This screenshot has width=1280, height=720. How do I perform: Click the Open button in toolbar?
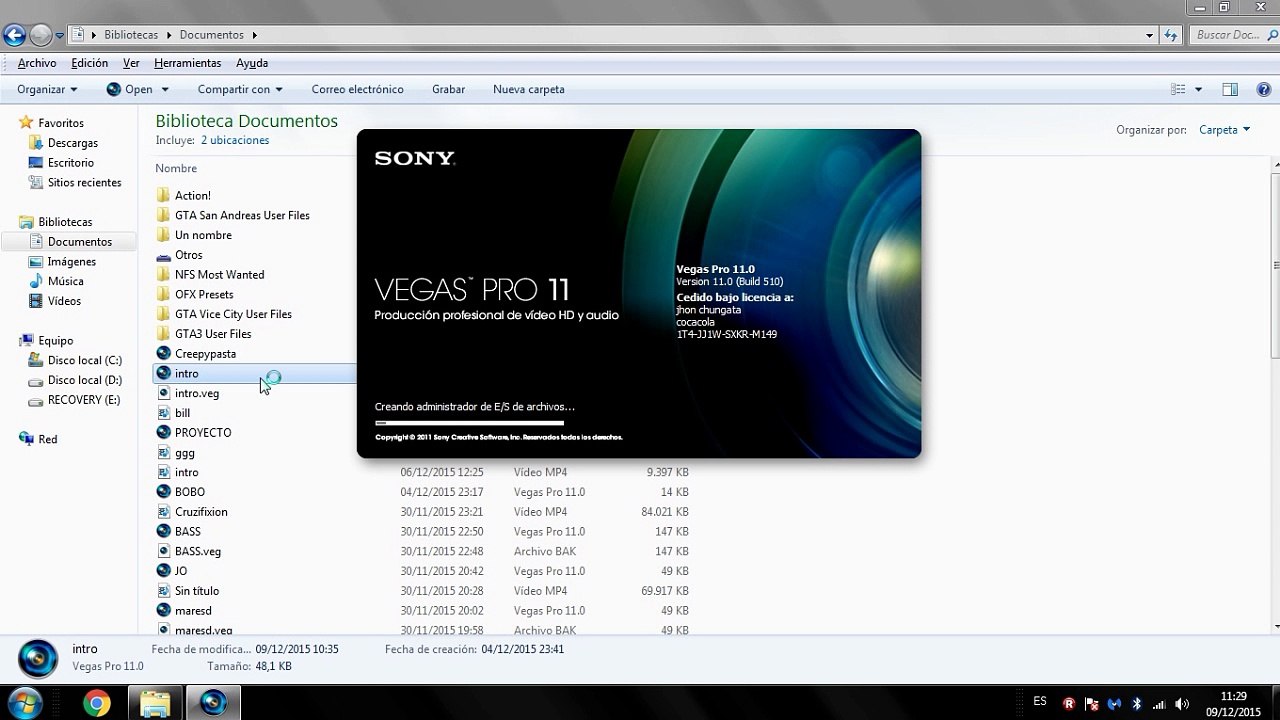coord(129,89)
